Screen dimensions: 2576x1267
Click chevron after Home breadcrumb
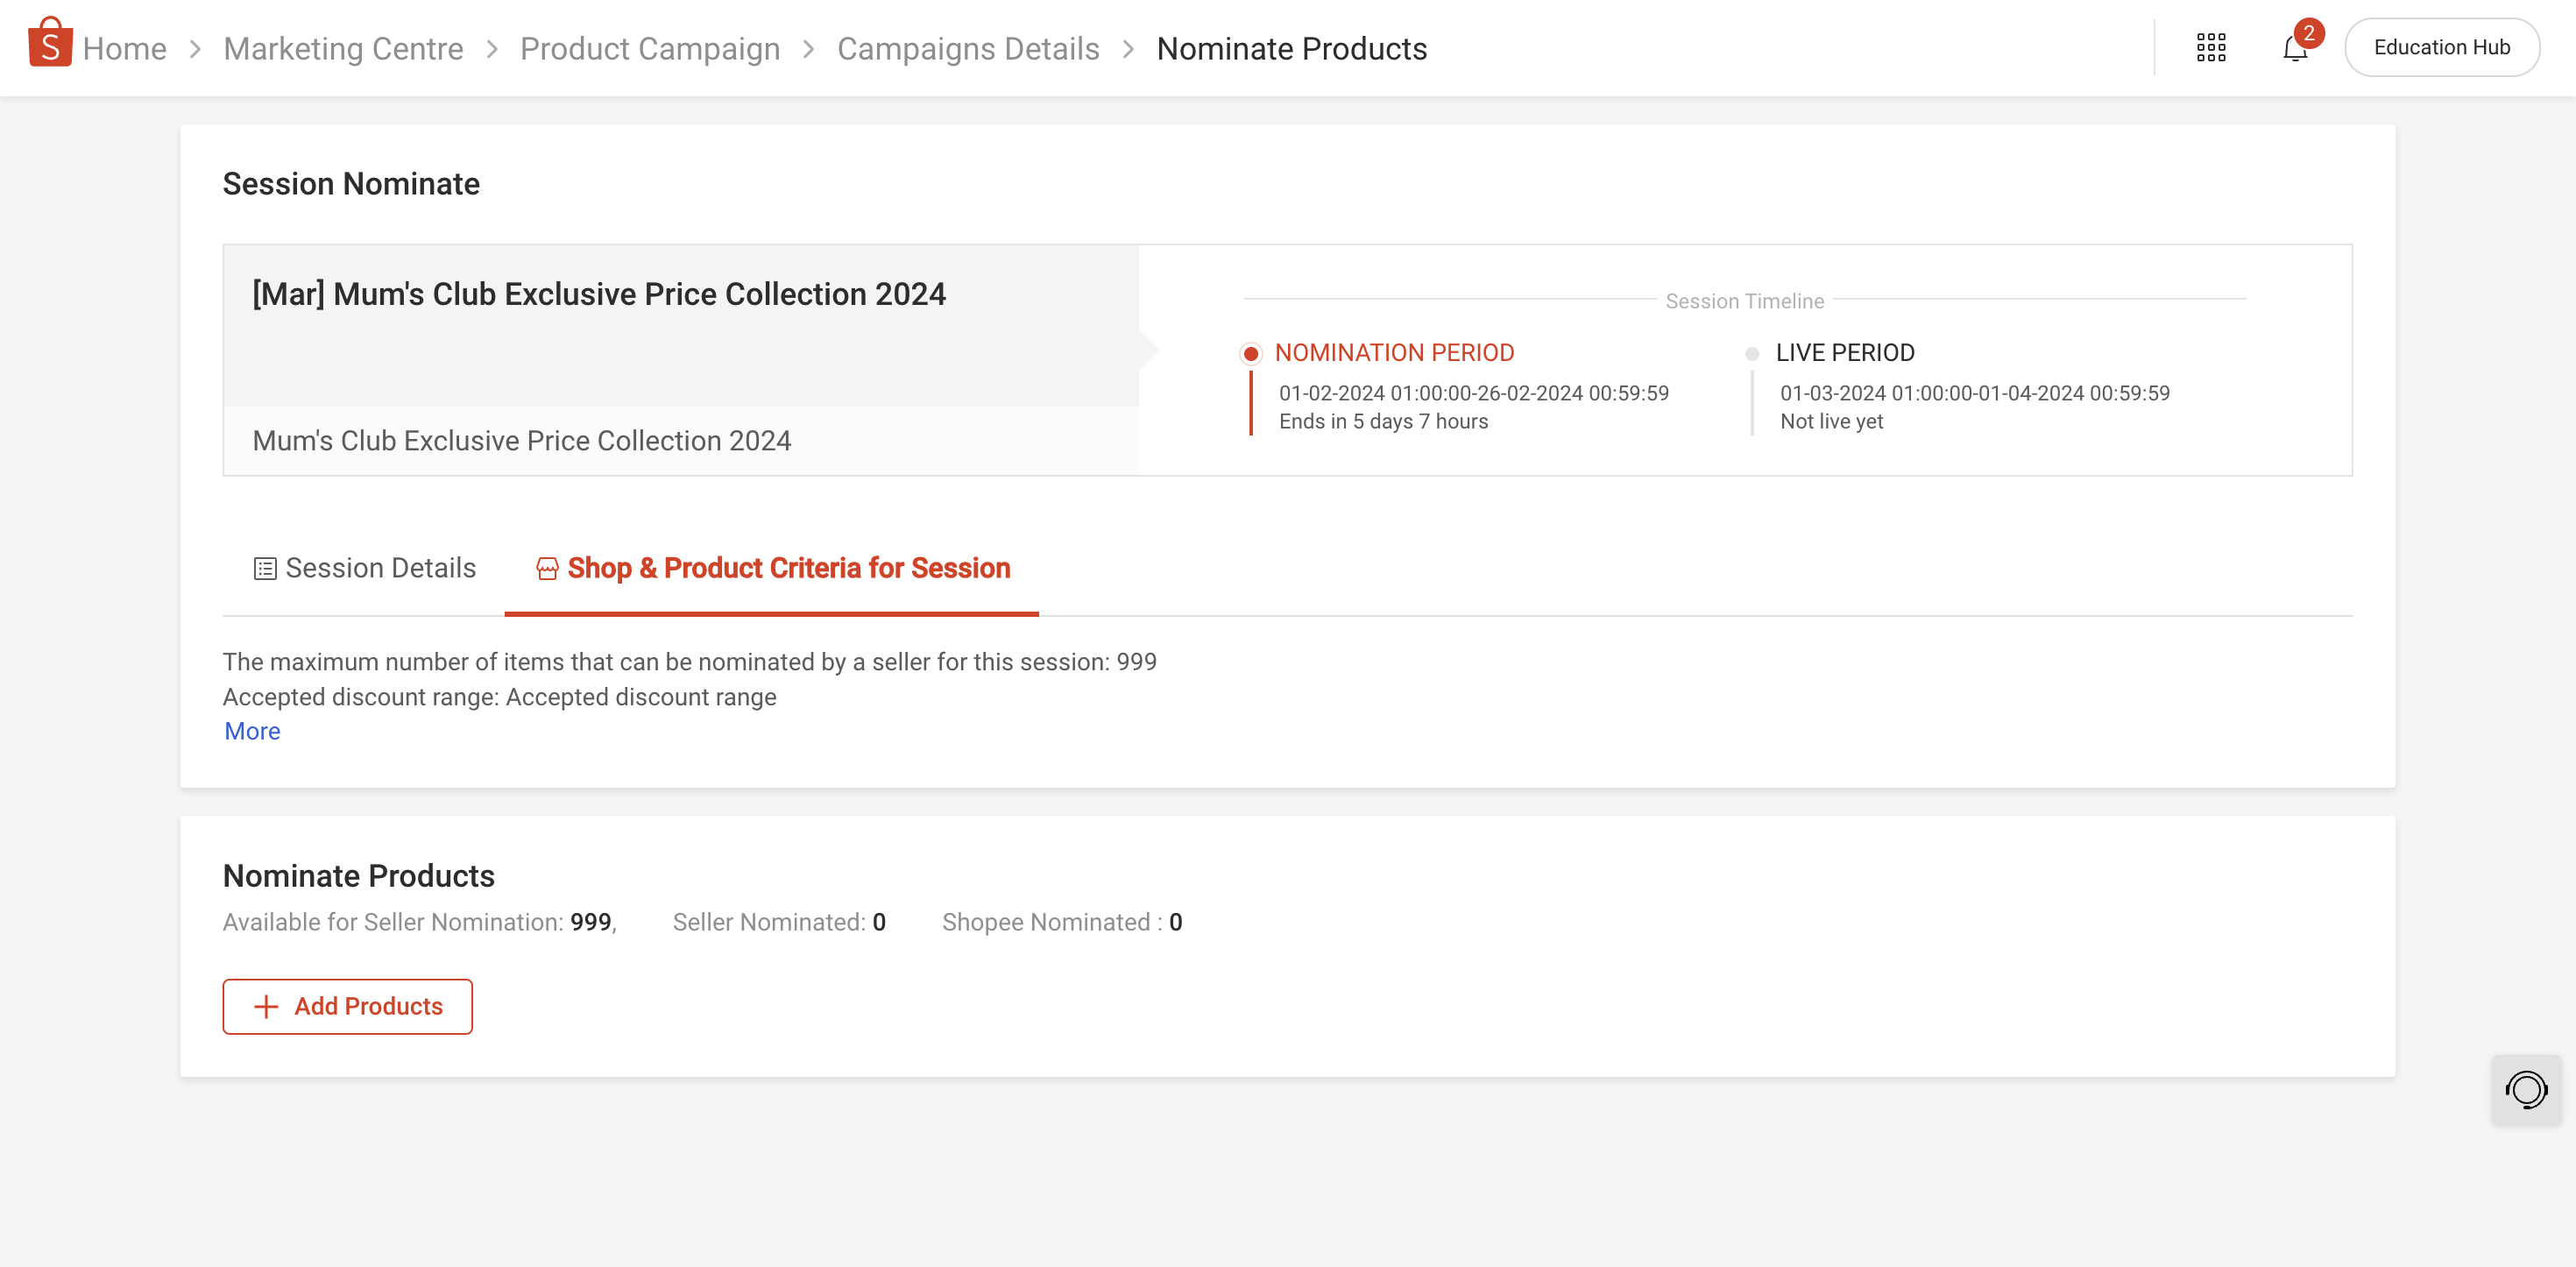coord(195,49)
